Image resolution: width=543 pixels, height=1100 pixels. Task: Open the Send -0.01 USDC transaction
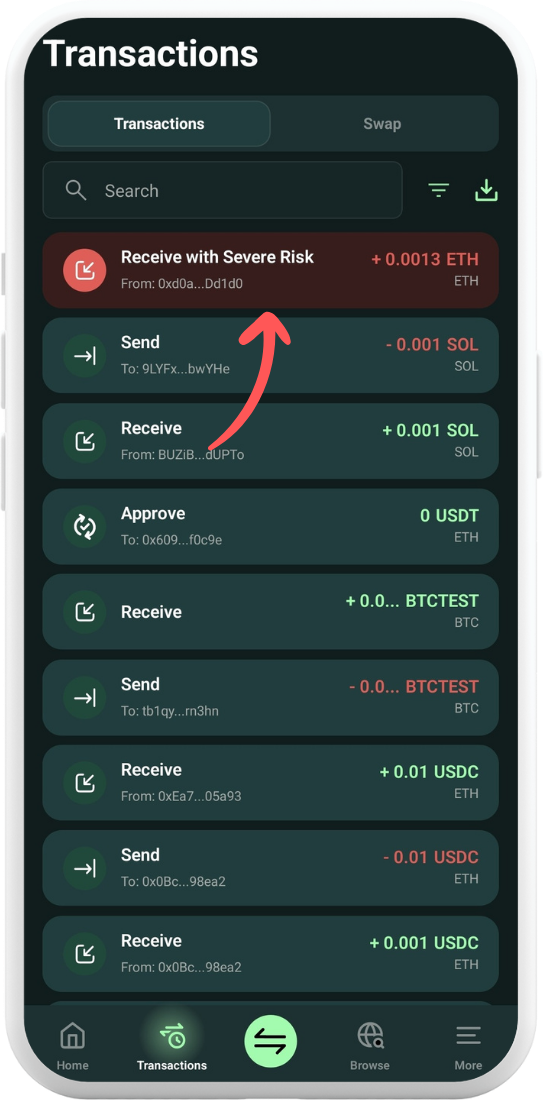click(271, 868)
